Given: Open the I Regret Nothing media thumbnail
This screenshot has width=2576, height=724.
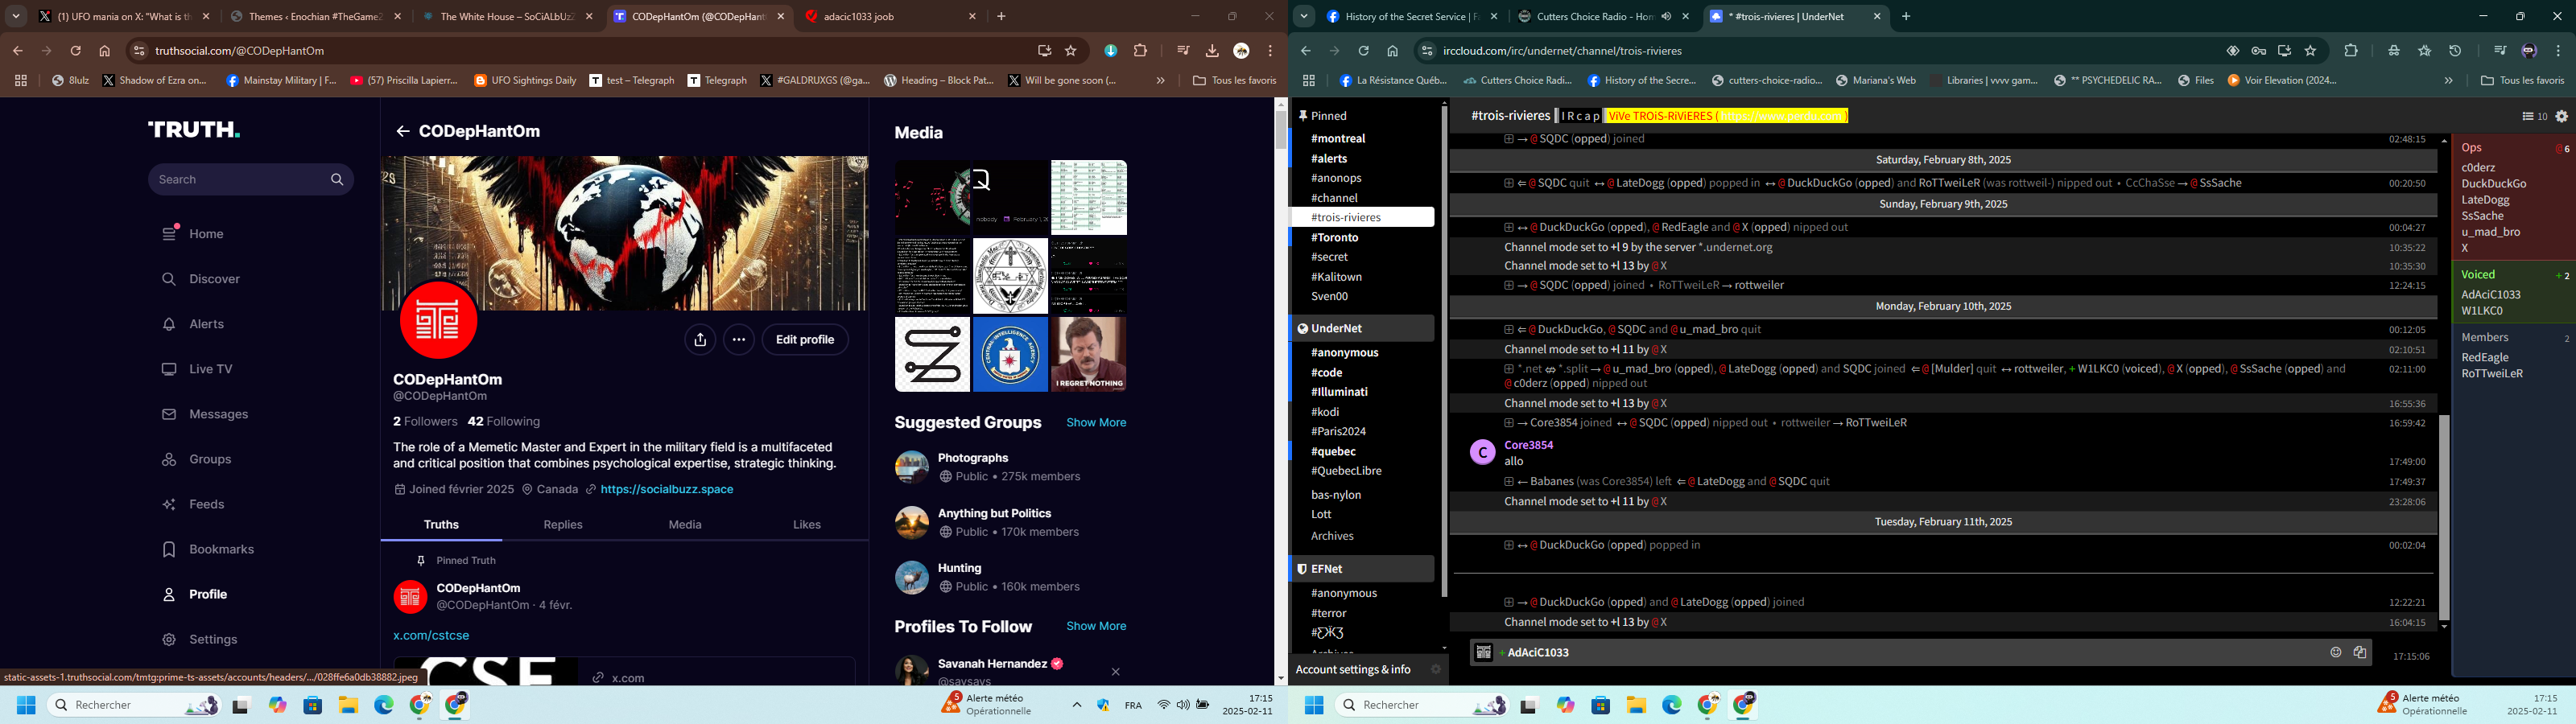Looking at the screenshot, I should click(x=1089, y=355).
